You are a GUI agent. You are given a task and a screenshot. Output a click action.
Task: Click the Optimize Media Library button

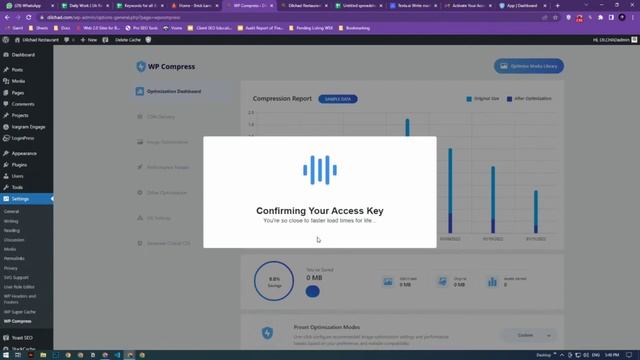[529, 66]
